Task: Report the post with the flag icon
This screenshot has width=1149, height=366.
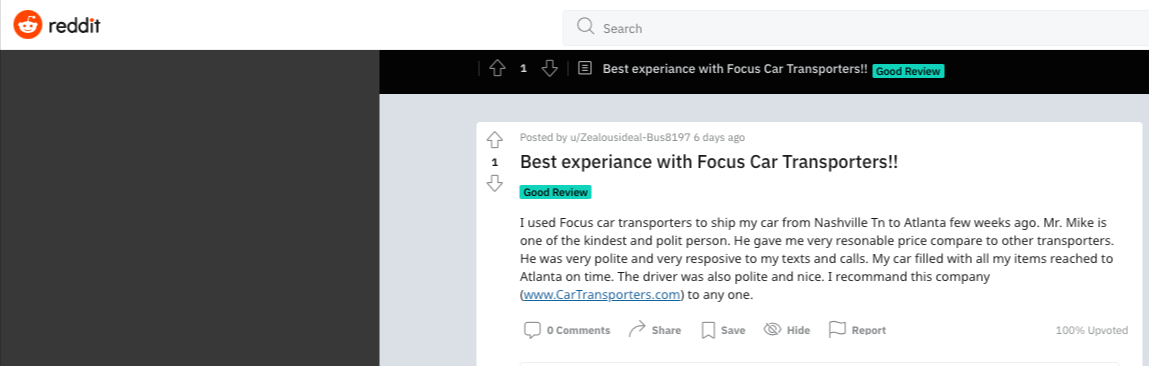Action: click(857, 330)
